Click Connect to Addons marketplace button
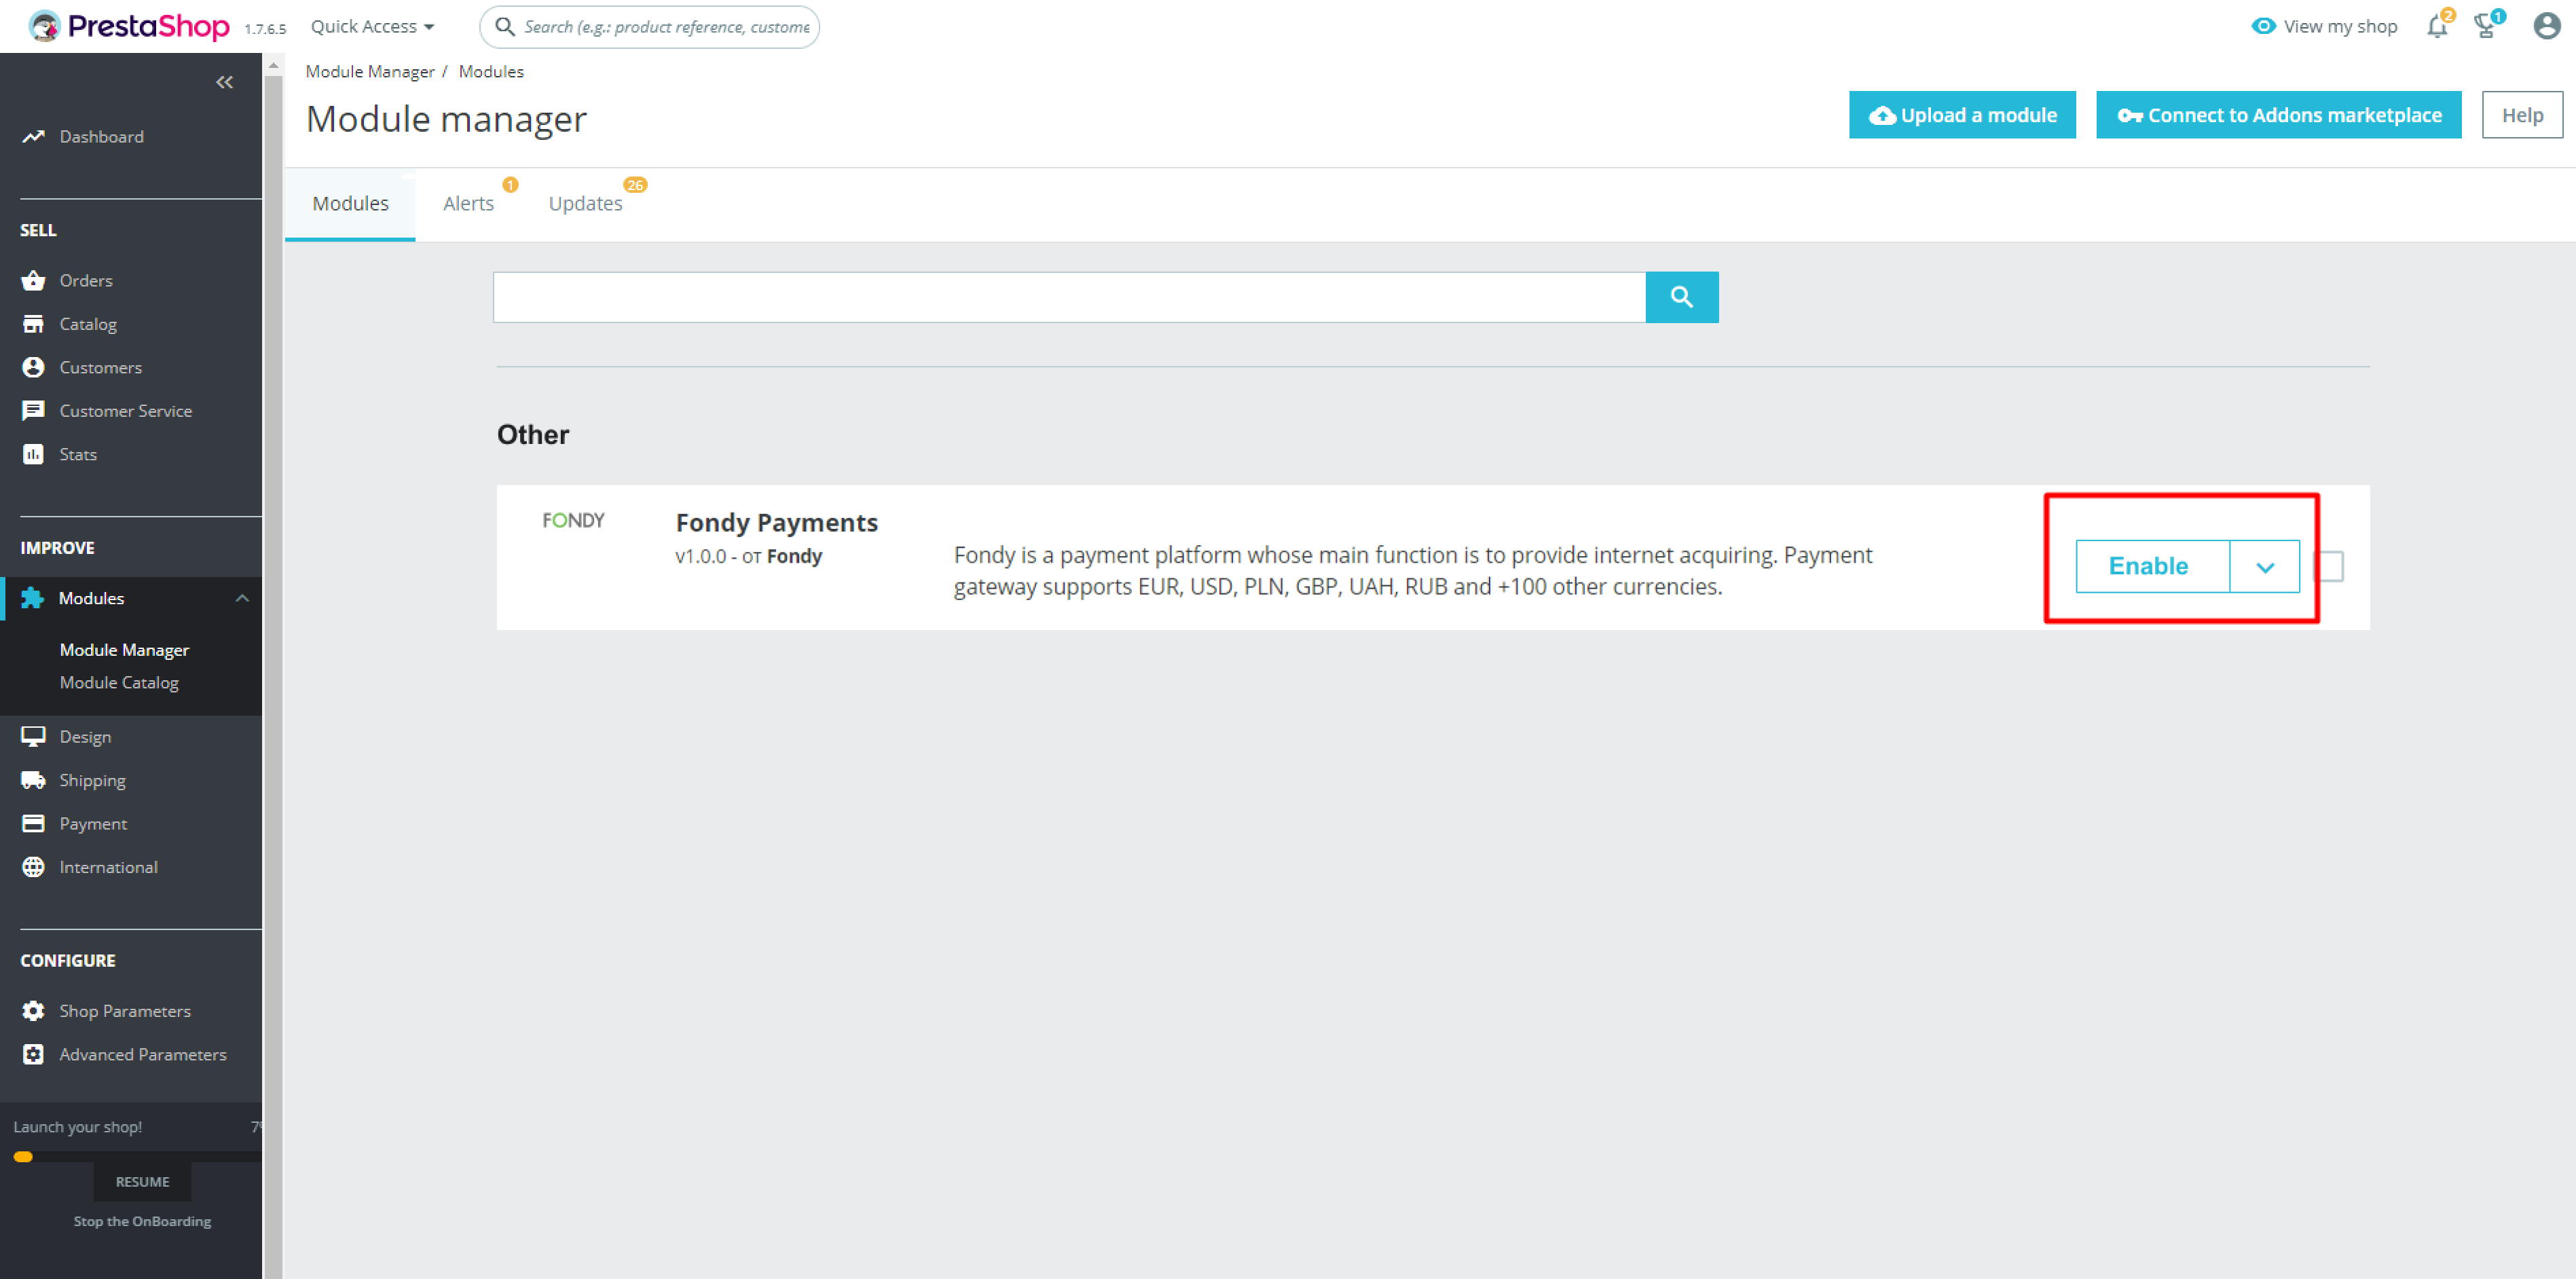 point(2278,115)
